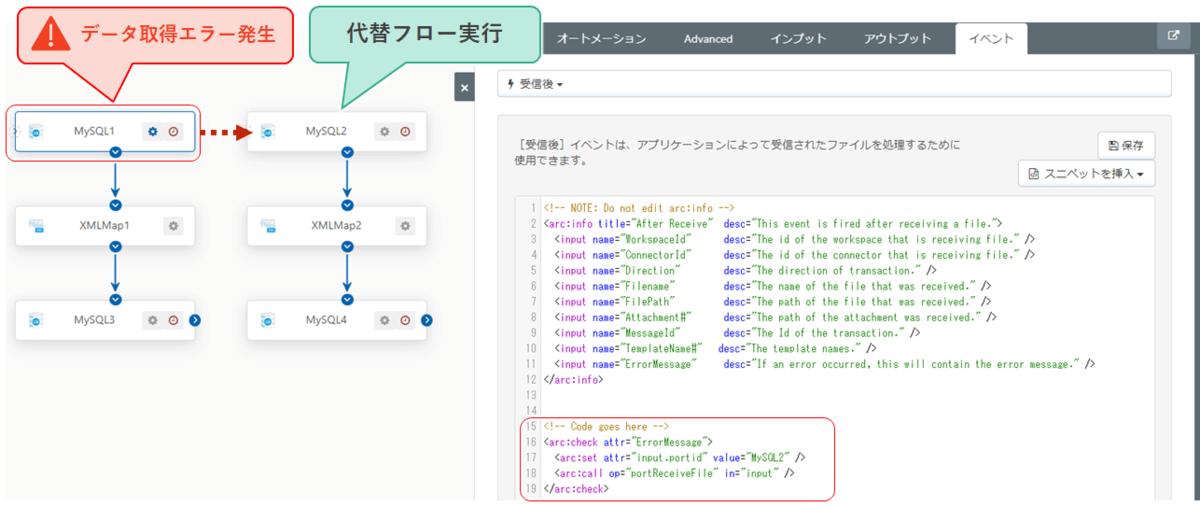
Task: Open XMLMap2 settings gear icon
Action: tap(405, 226)
